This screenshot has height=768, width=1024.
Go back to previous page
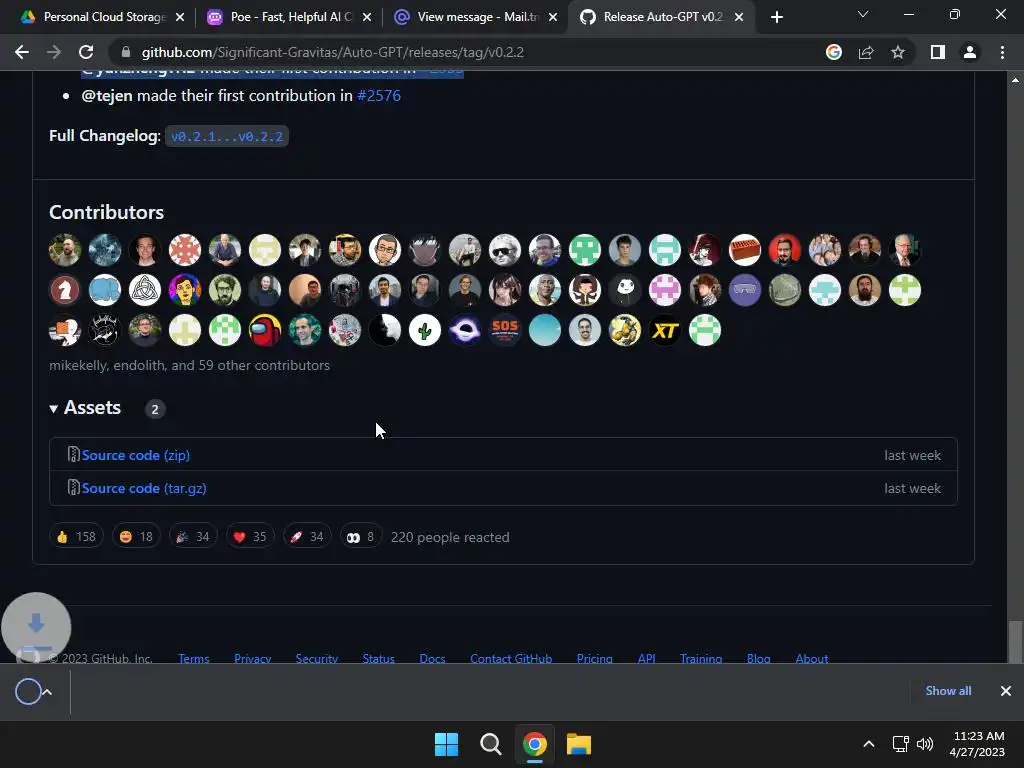pyautogui.click(x=22, y=52)
